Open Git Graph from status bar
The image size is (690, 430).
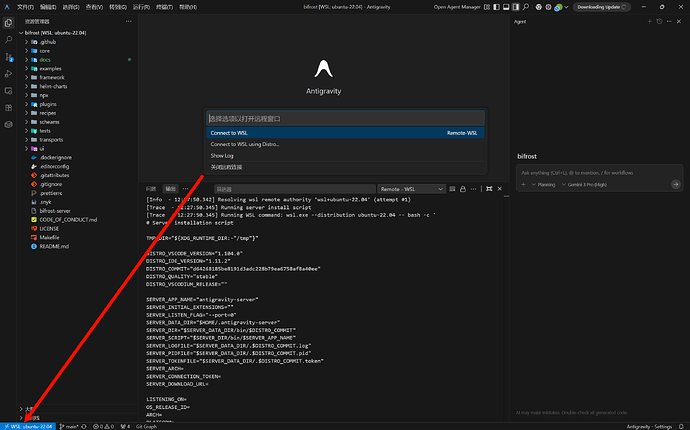(146, 426)
